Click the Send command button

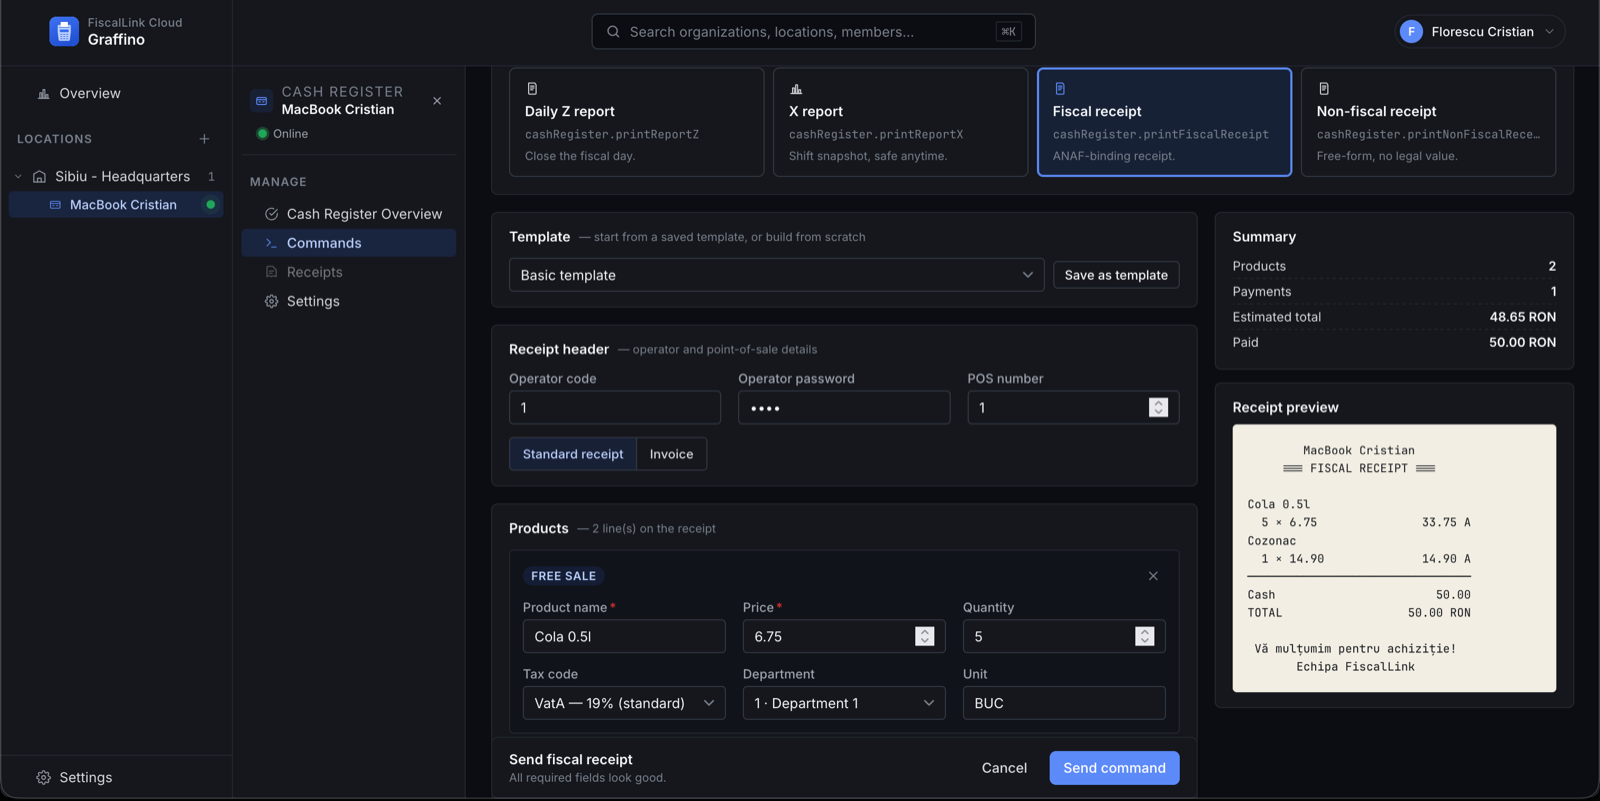point(1114,768)
